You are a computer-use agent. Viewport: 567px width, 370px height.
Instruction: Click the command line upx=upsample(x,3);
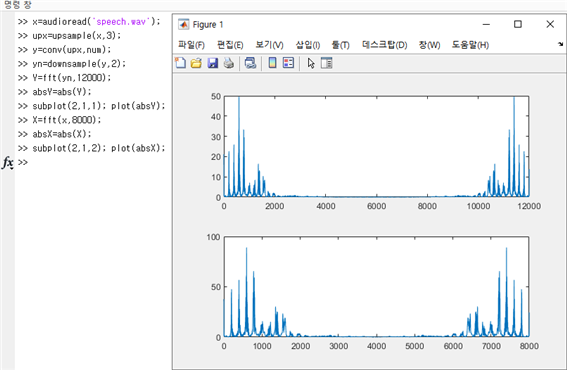pyautogui.click(x=77, y=36)
